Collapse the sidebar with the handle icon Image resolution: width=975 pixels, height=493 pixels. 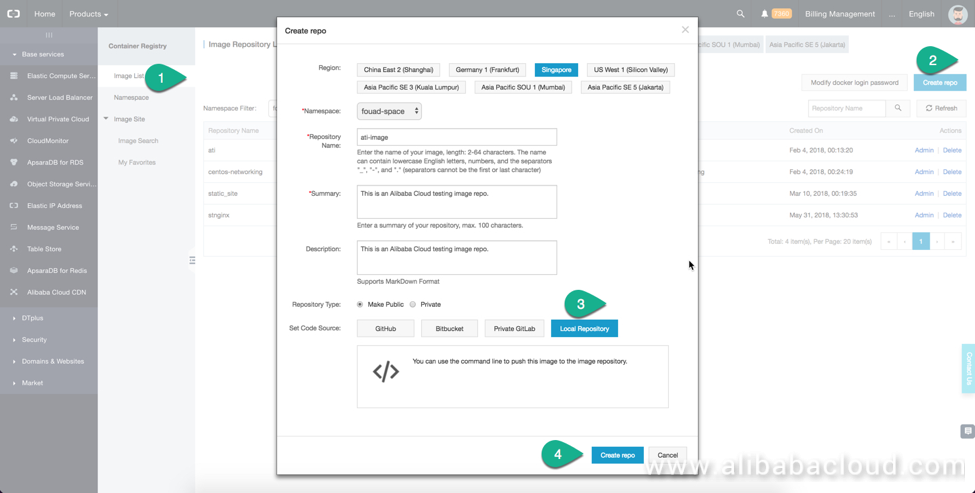[192, 260]
